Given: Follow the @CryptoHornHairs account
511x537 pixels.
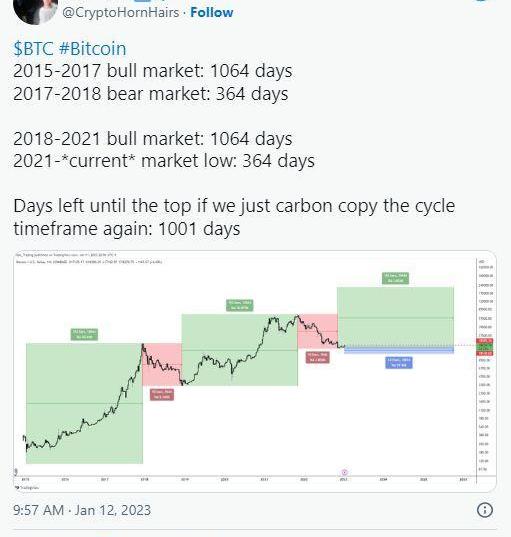Looking at the screenshot, I should coord(212,13).
